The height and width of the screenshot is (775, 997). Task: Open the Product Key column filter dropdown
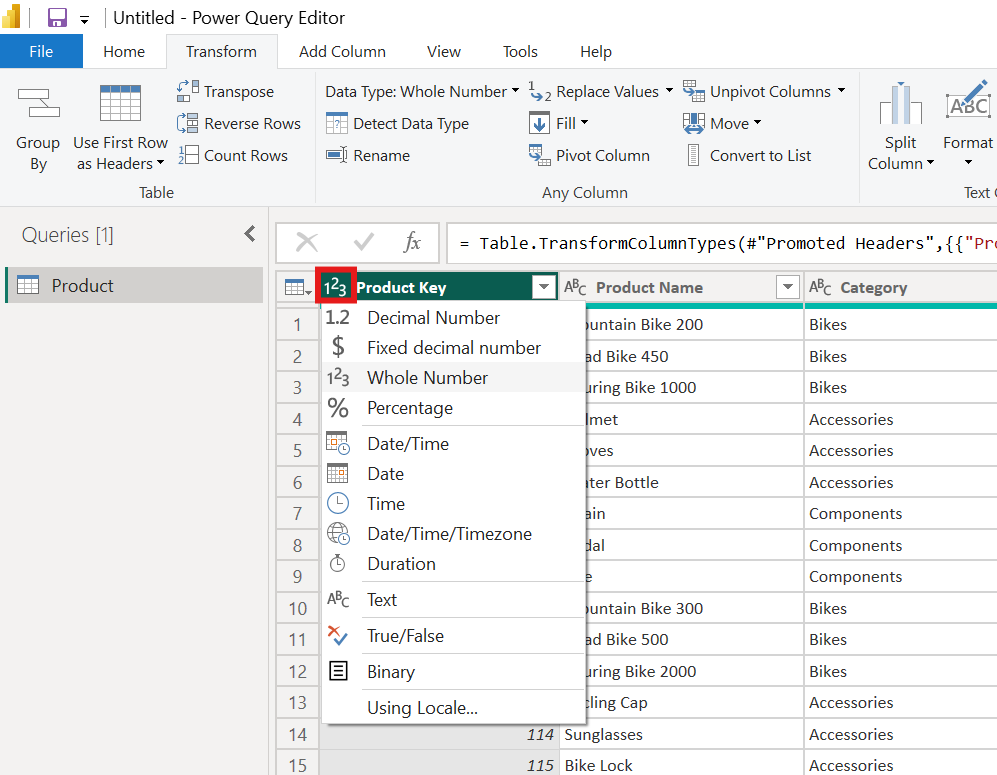point(544,287)
